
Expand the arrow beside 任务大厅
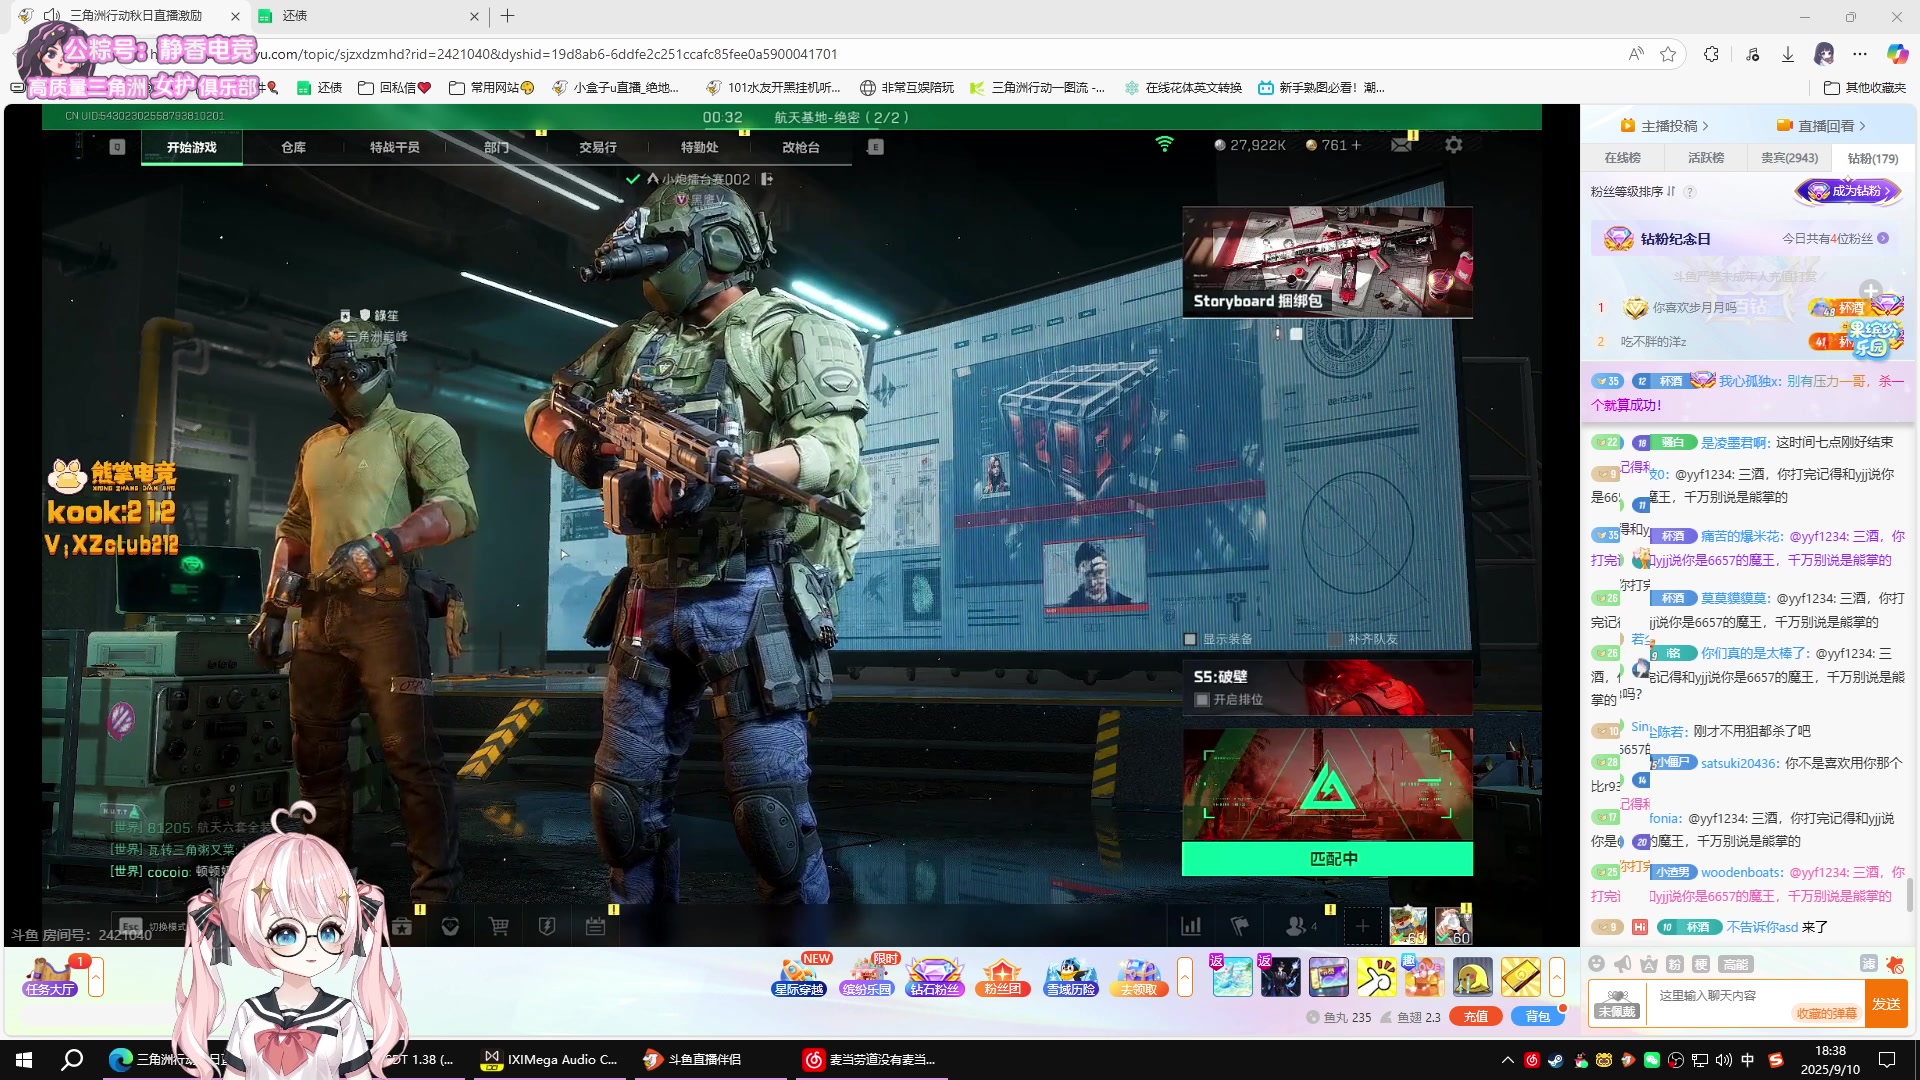(96, 977)
